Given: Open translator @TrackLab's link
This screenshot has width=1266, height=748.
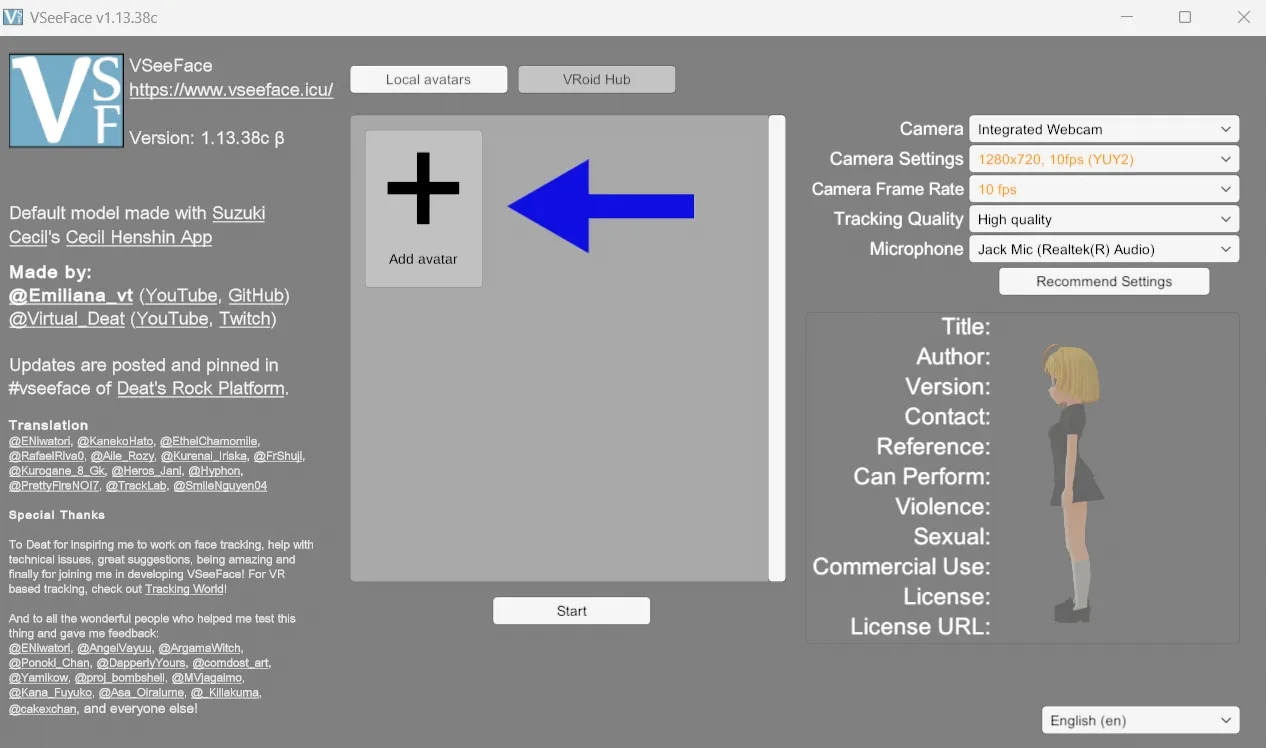Looking at the screenshot, I should tap(136, 486).
